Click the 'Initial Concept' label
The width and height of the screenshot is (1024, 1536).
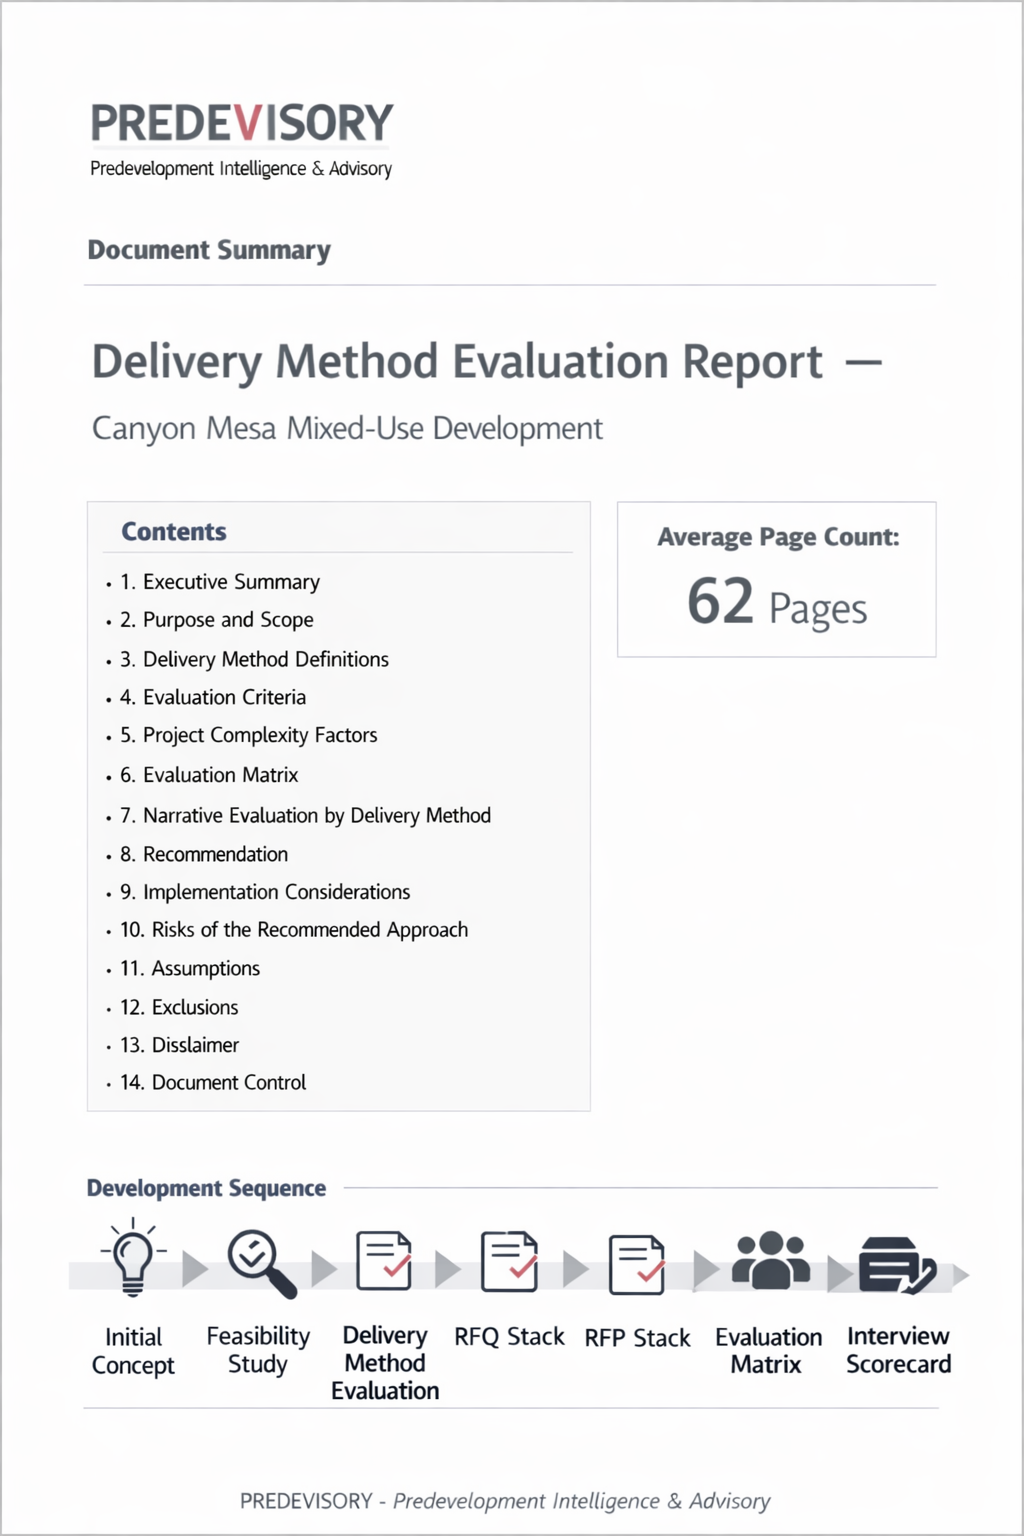pyautogui.click(x=133, y=1351)
